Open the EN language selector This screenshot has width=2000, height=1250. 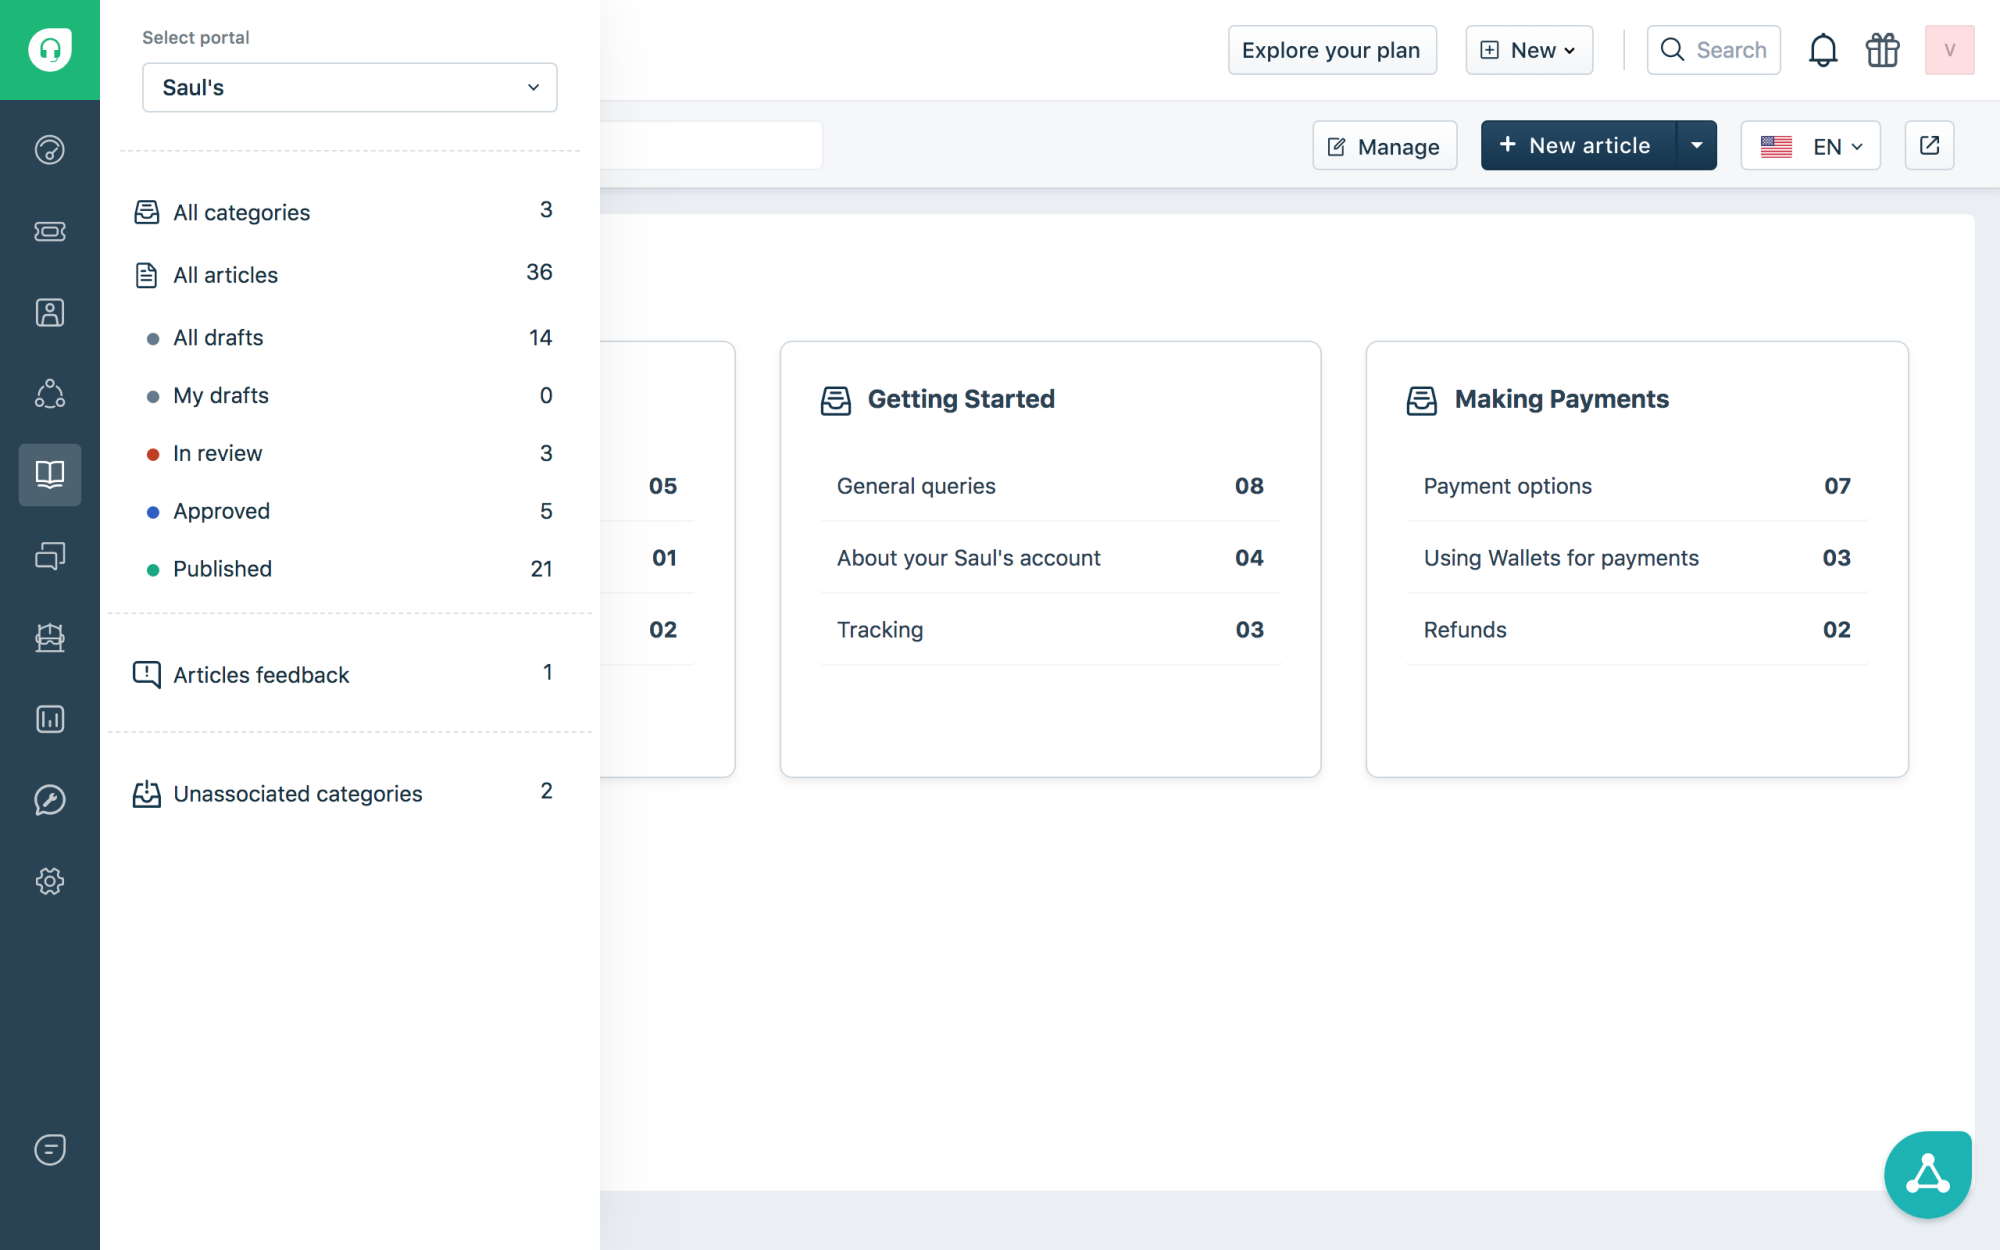(1810, 145)
